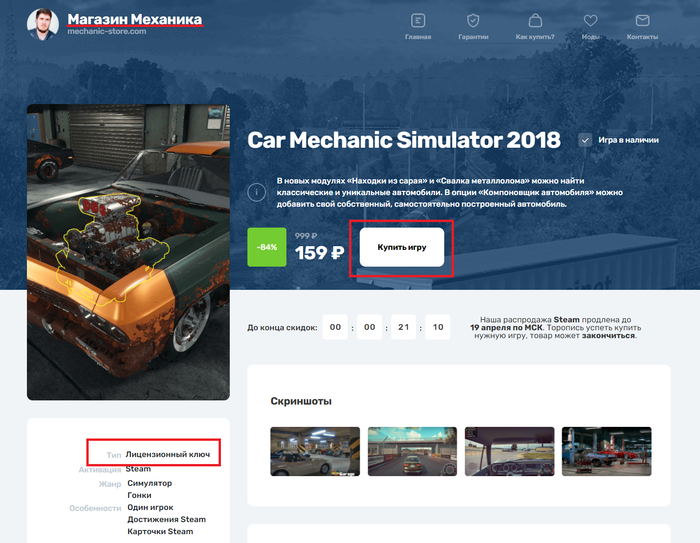The width and height of the screenshot is (700, 543).
Task: Click the 19 апреля по МСК sale text
Action: tap(506, 328)
